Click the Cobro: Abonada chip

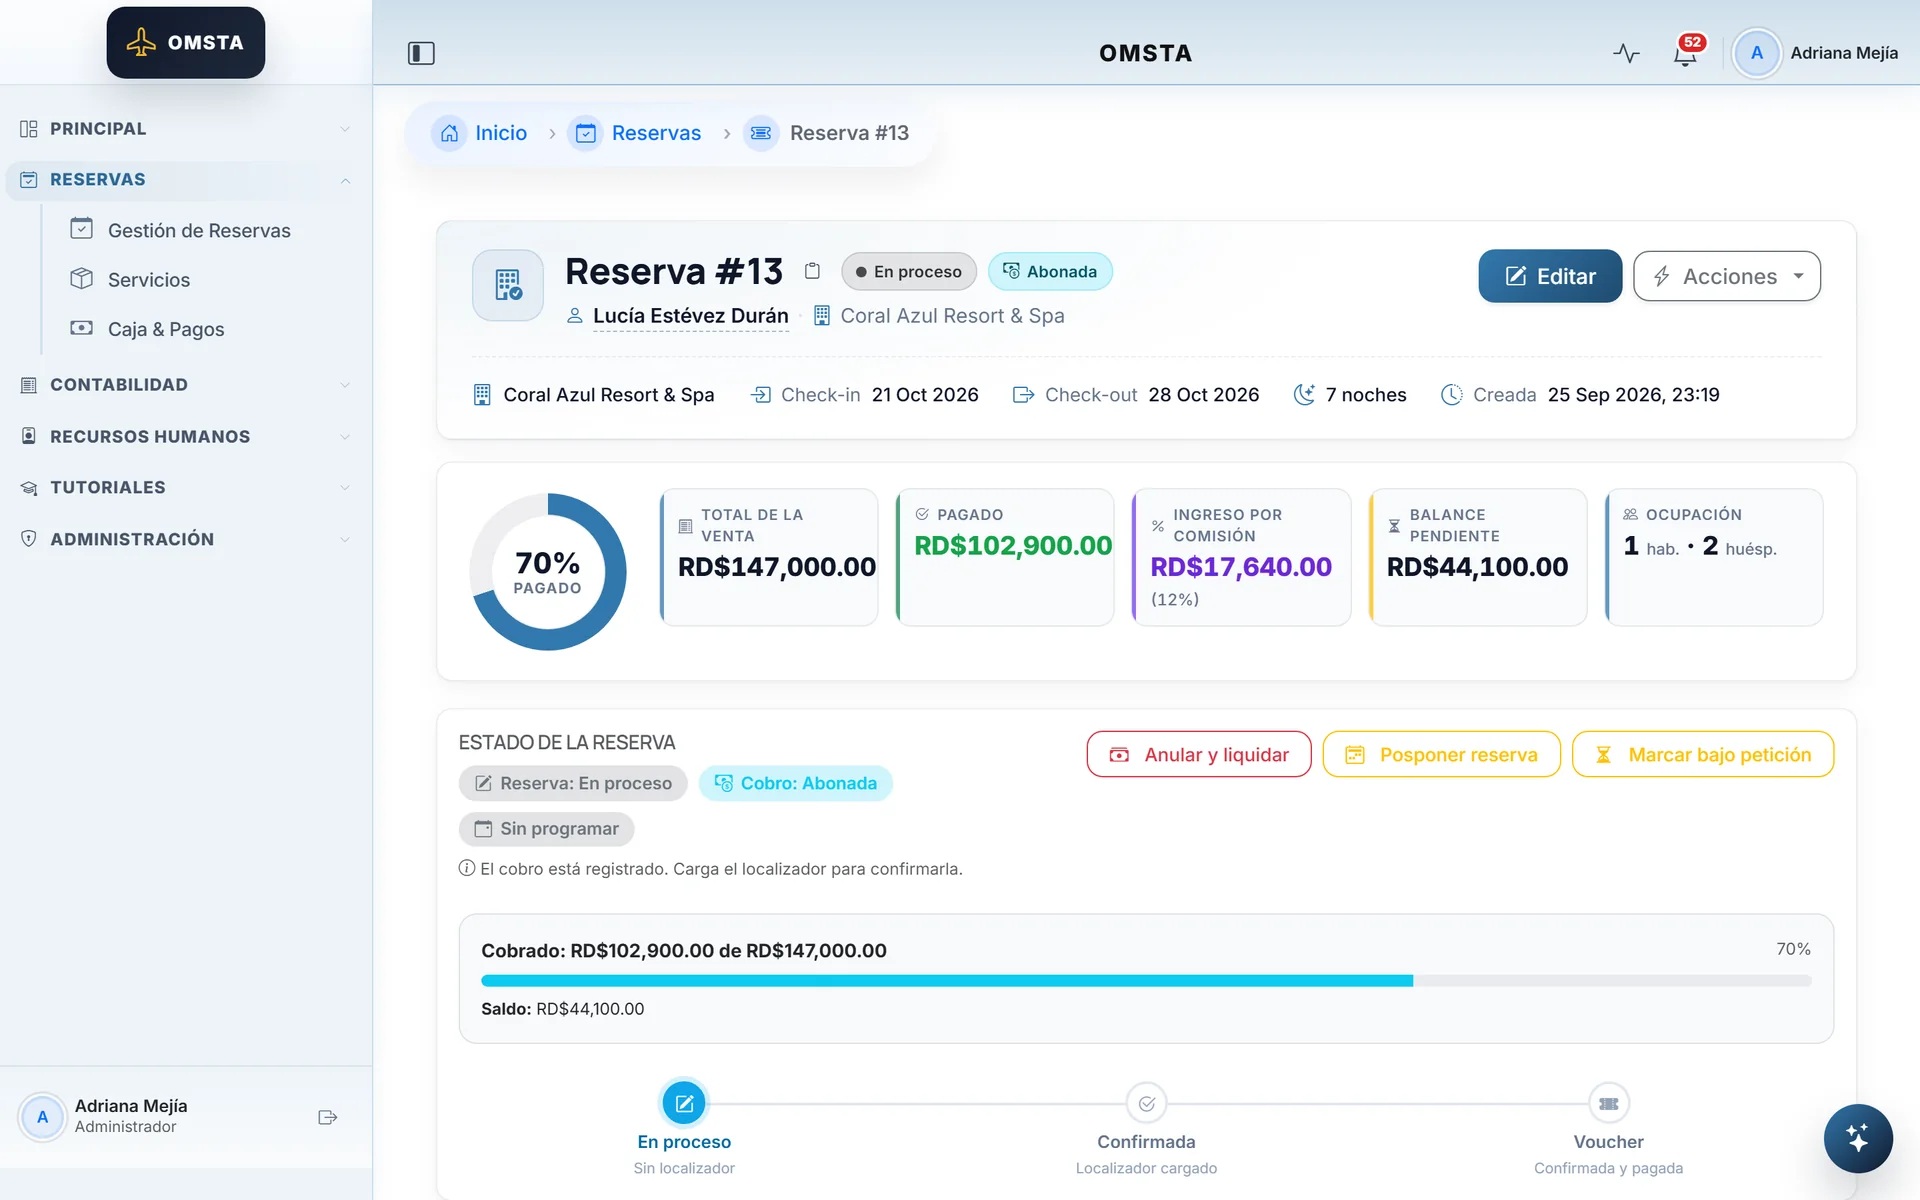coord(796,783)
